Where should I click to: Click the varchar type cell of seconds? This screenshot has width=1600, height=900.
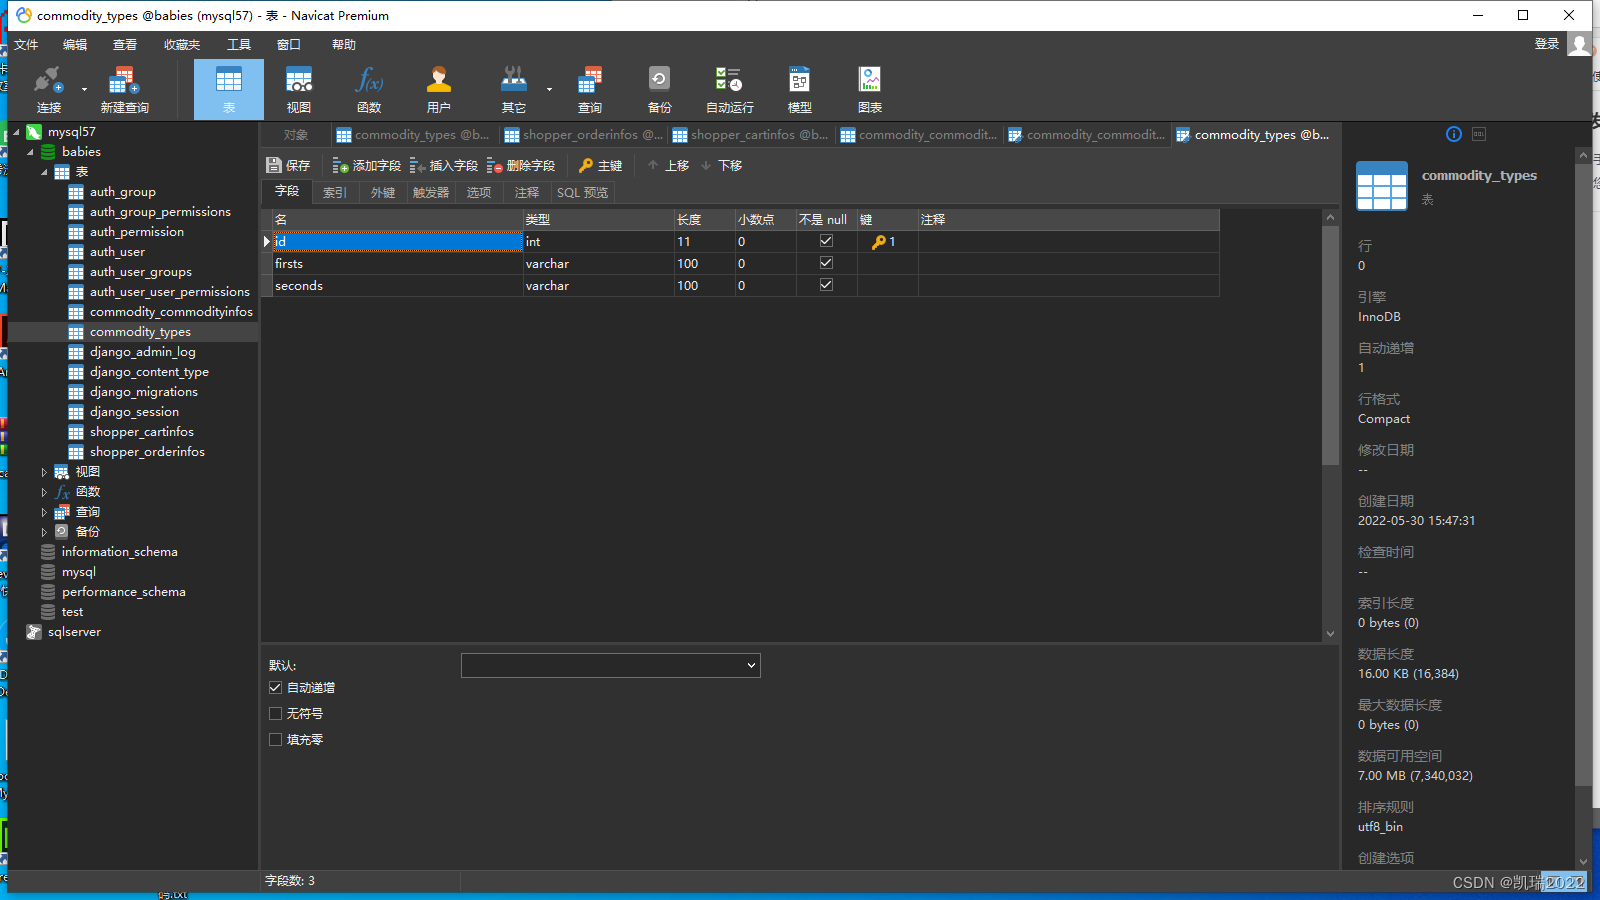[599, 286]
